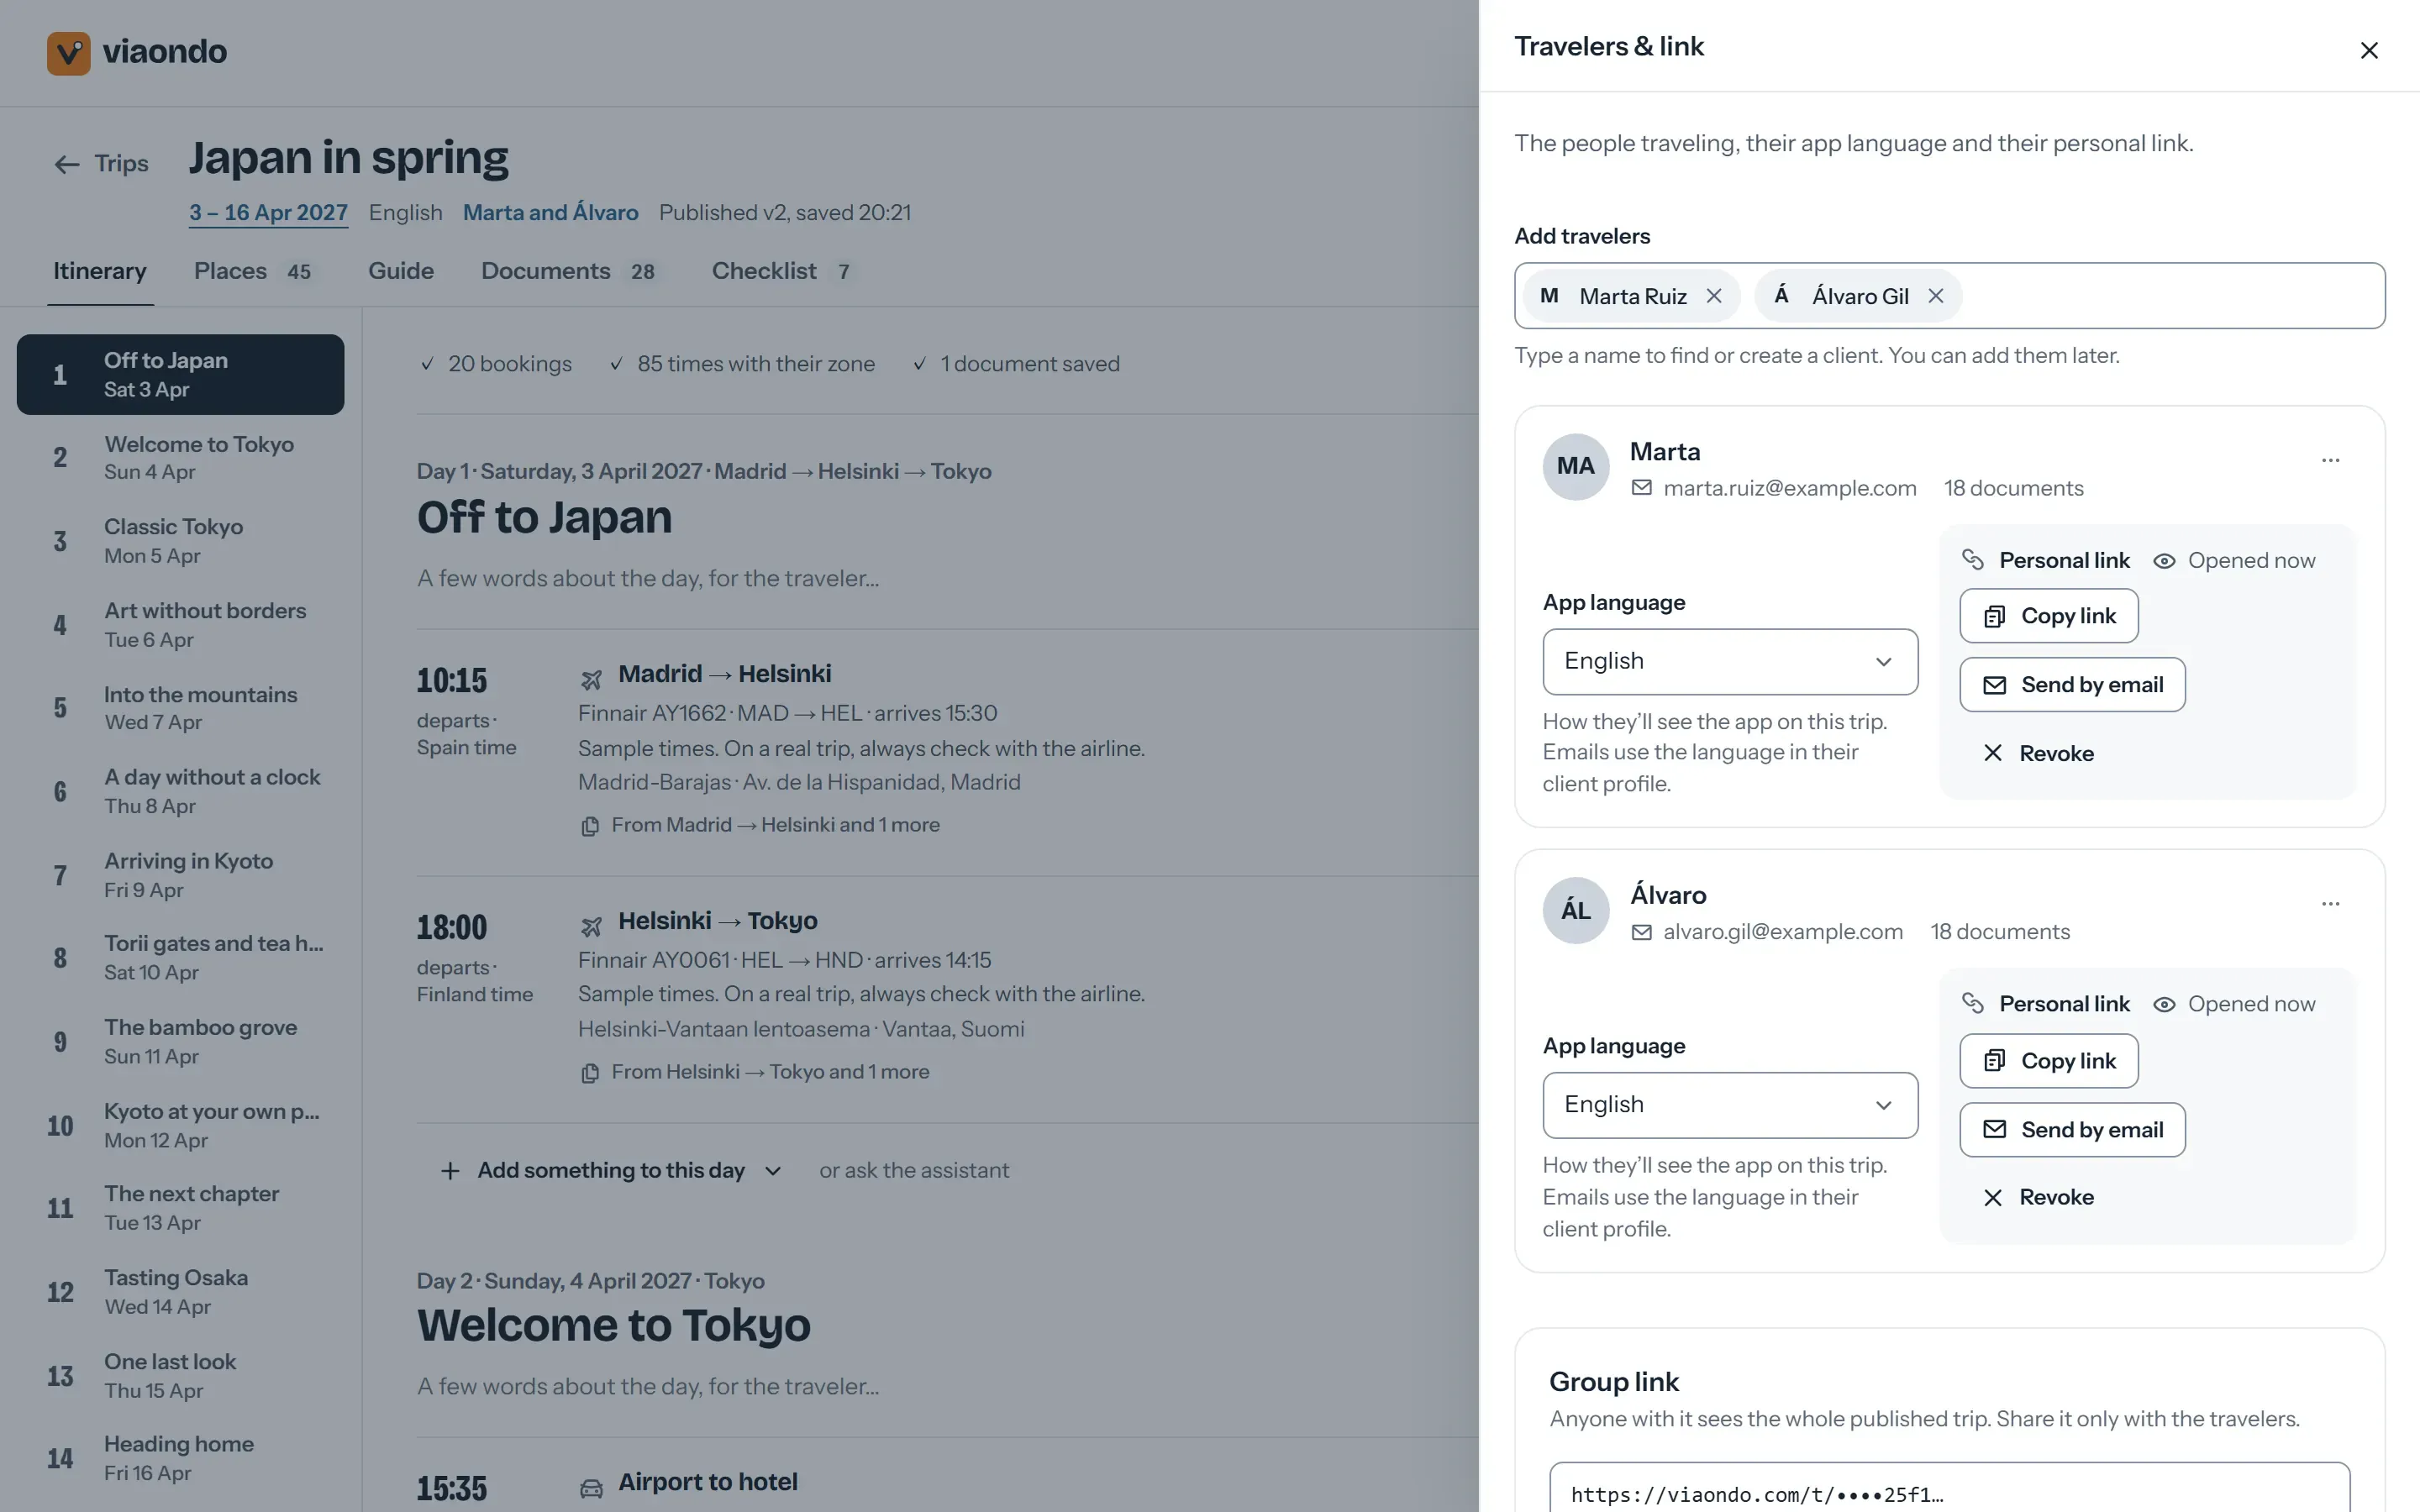Click document icon by From Madrid → Helsinki
Screen dimensions: 2420x1512
(590, 826)
